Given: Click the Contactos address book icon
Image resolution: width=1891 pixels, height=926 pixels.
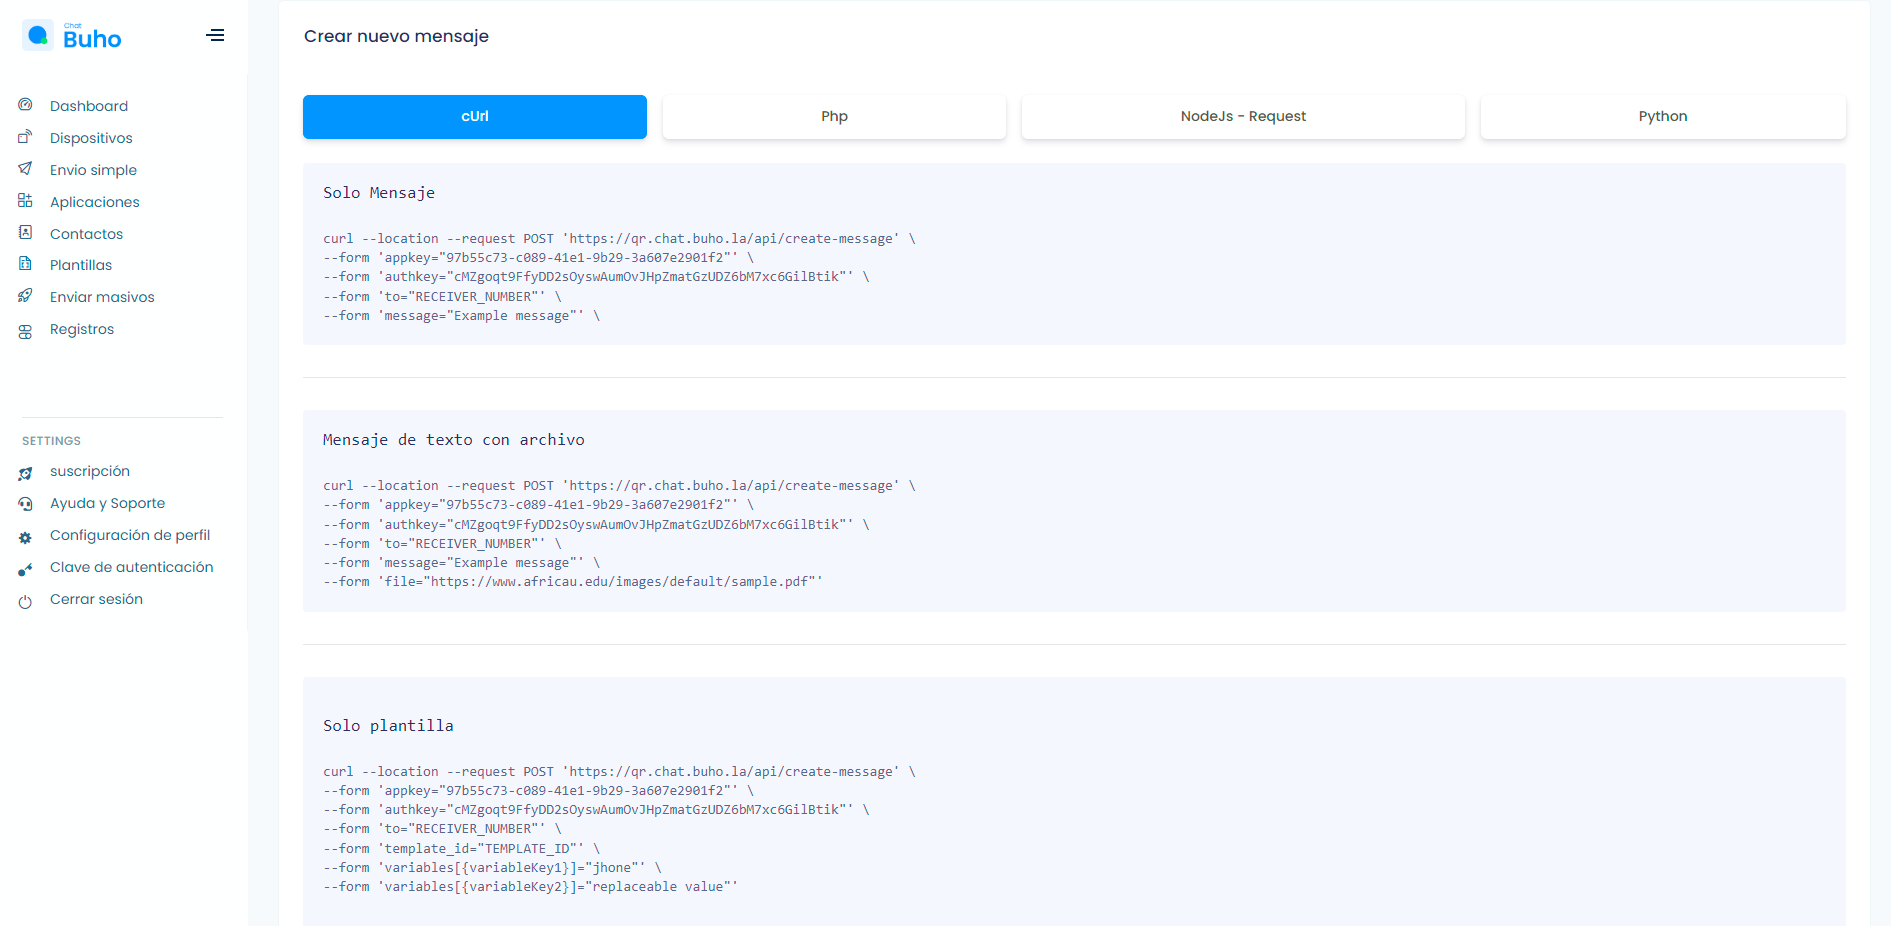Looking at the screenshot, I should [x=26, y=233].
